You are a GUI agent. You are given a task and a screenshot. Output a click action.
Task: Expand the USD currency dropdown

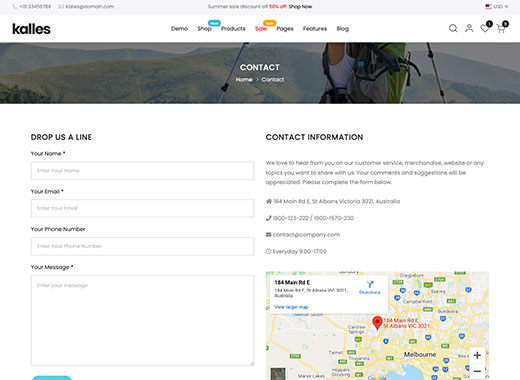pos(497,6)
